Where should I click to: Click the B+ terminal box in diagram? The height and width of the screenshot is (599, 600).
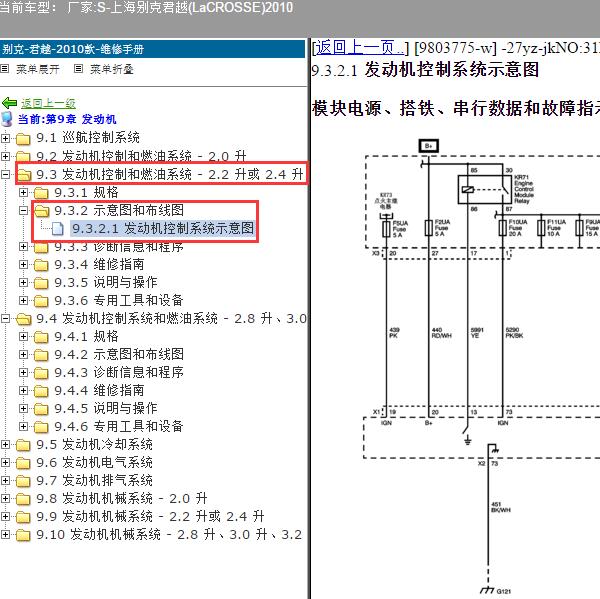click(x=429, y=146)
